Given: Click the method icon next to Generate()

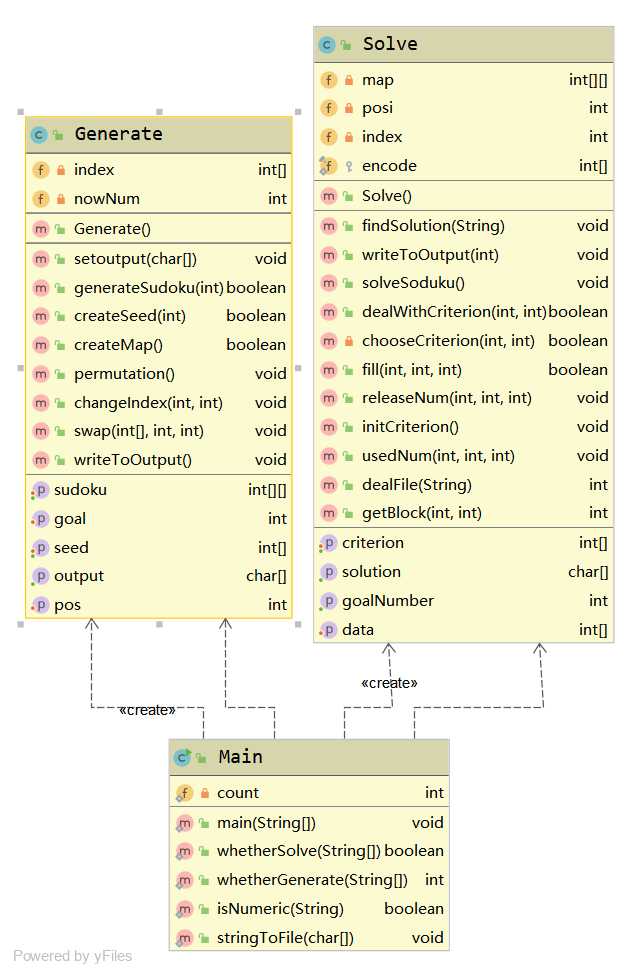Looking at the screenshot, I should coord(40,229).
